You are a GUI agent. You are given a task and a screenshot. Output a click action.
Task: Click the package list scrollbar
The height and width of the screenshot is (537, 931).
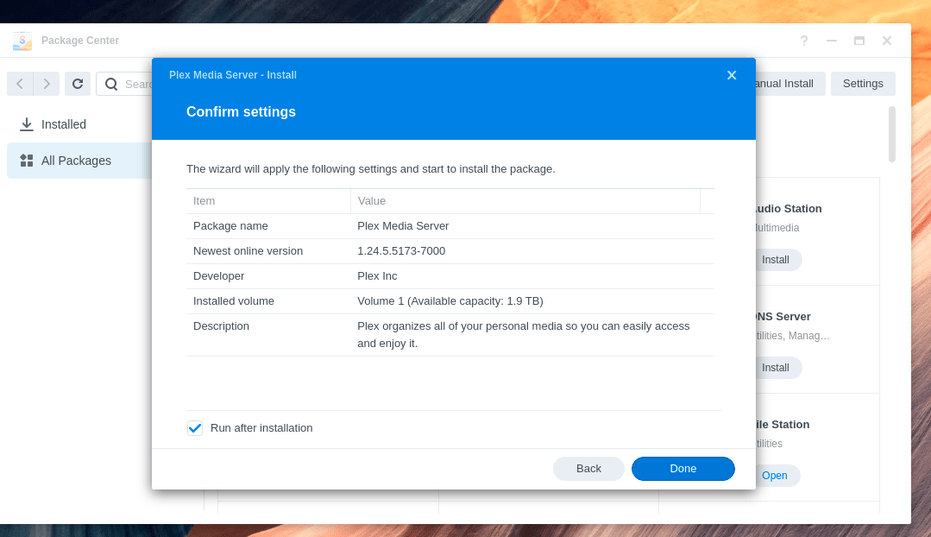point(892,134)
